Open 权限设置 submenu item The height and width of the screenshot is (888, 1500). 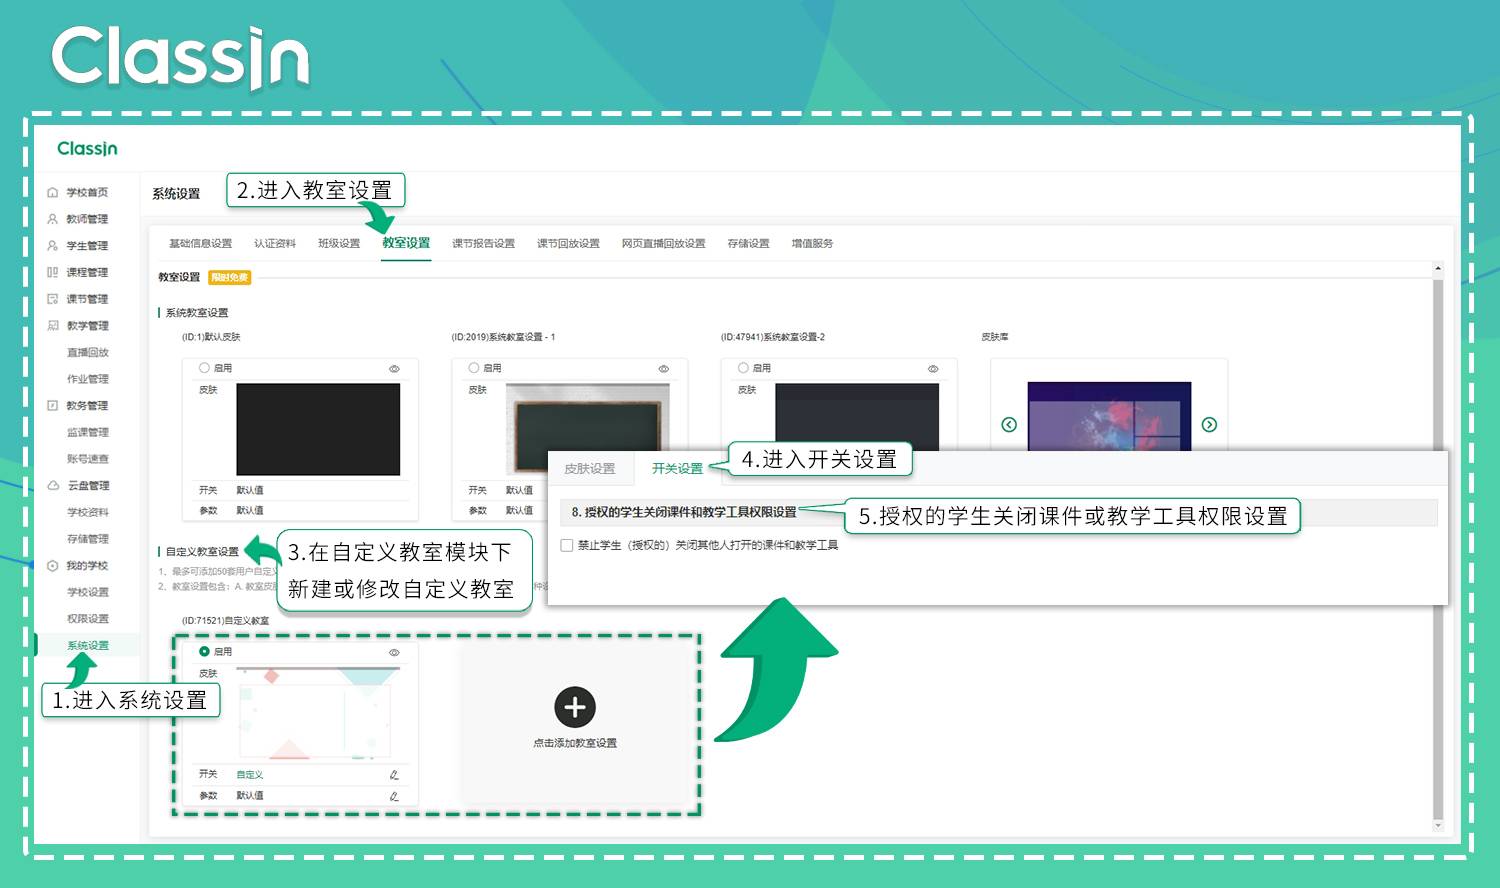88,619
